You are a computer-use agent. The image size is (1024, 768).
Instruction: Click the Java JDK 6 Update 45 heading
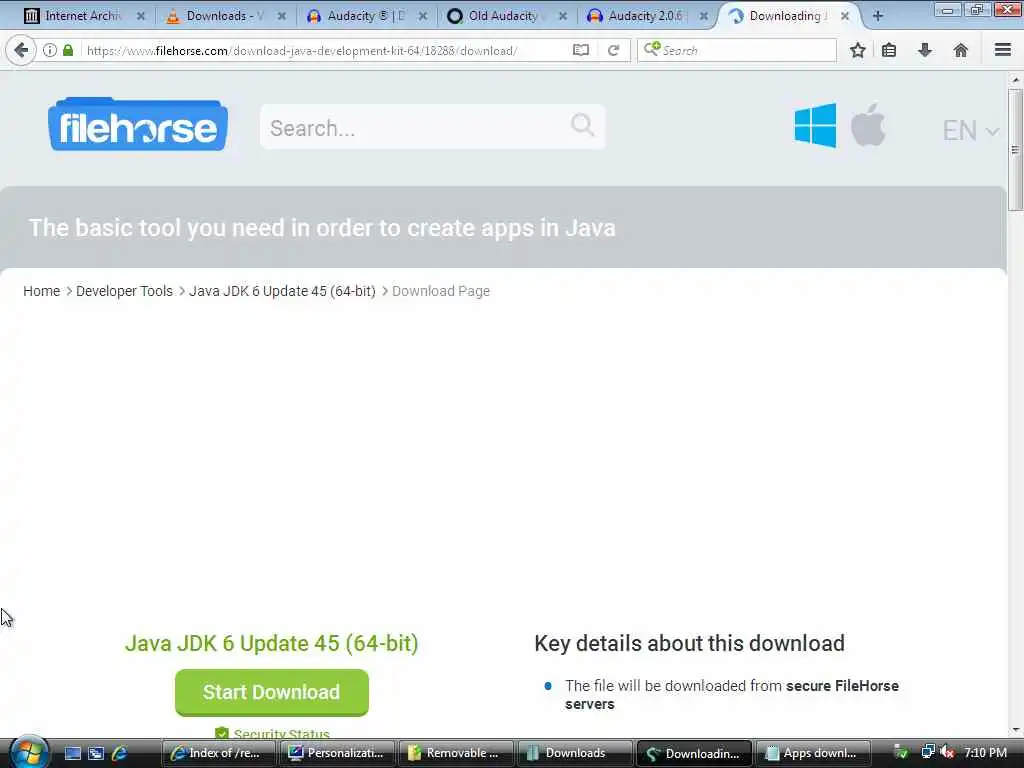pos(272,643)
